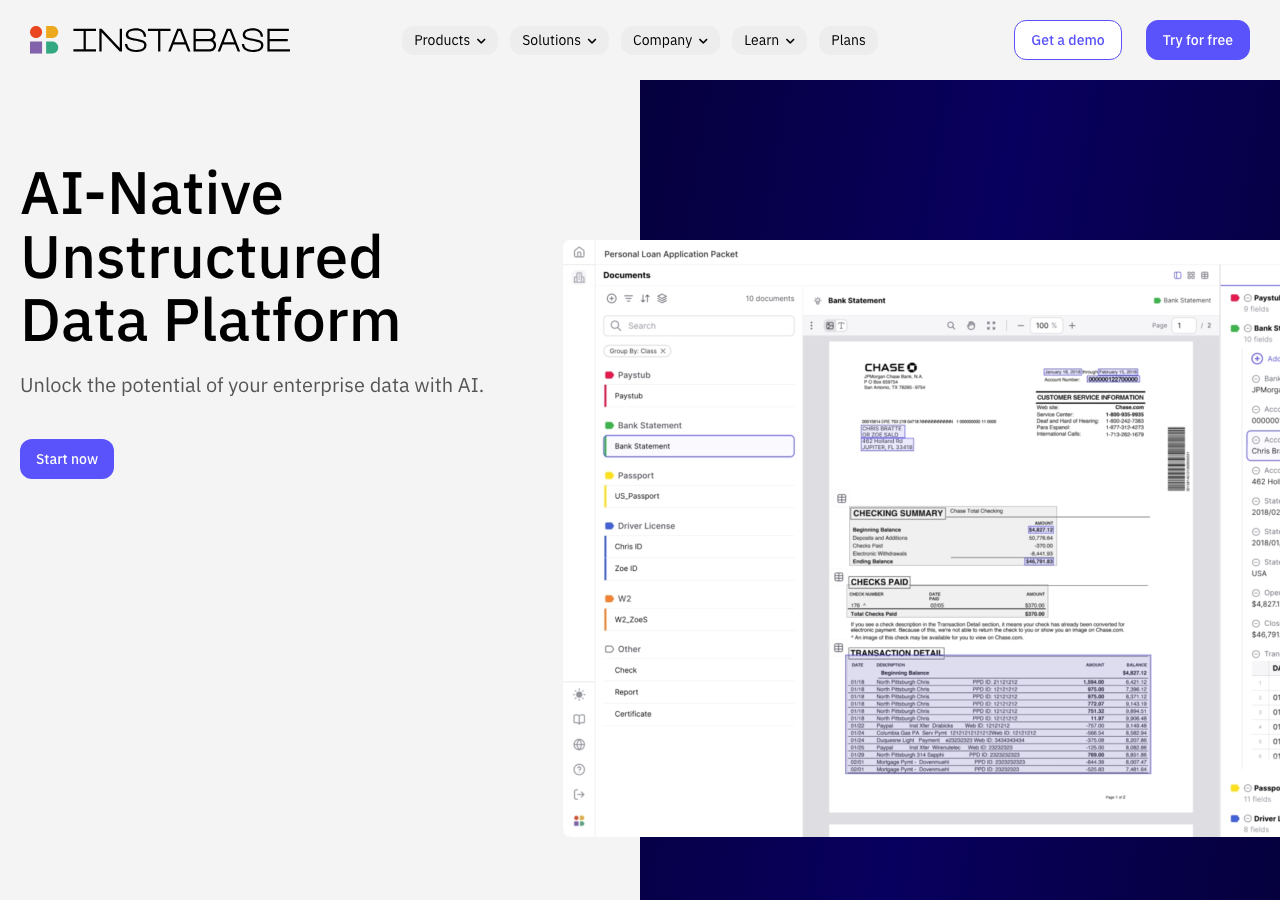Remove the Group By: Class filter chip
1280x900 pixels.
[x=662, y=351]
